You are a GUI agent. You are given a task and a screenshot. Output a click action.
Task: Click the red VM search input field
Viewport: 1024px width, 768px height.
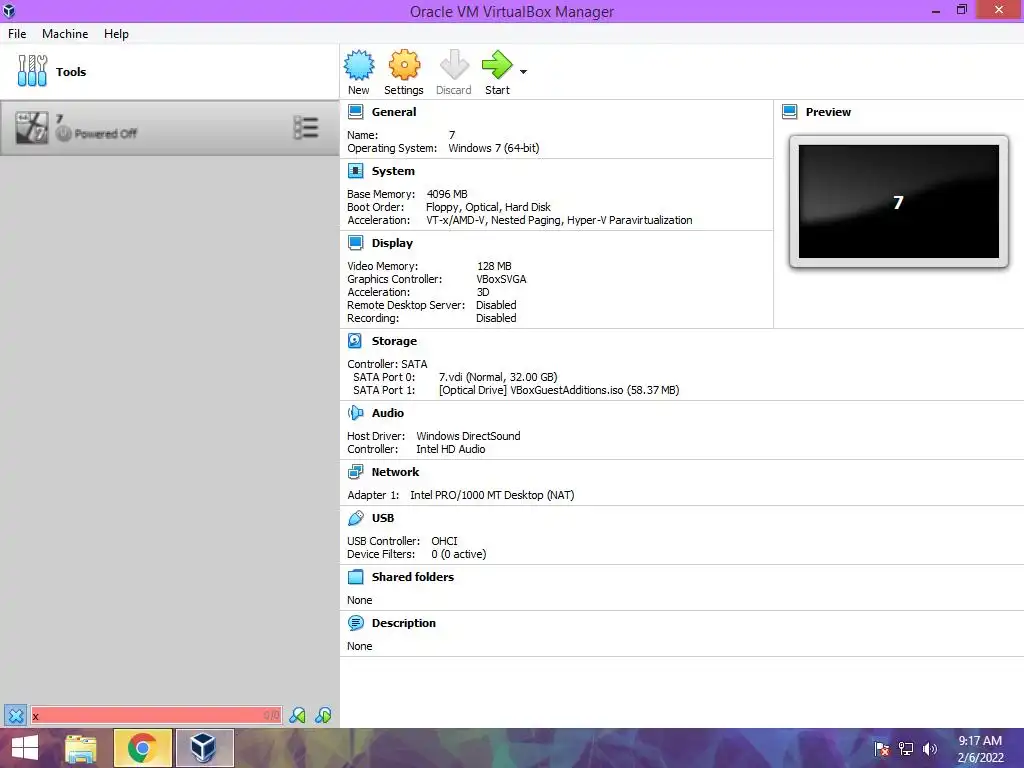156,716
